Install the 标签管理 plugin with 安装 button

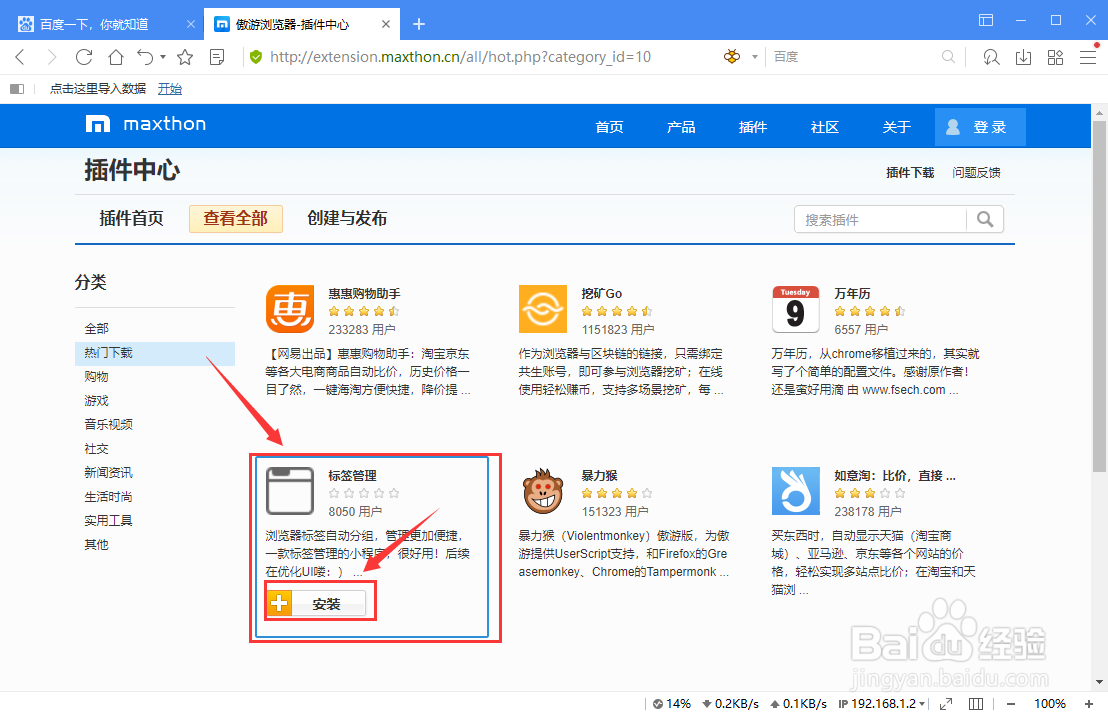(317, 604)
